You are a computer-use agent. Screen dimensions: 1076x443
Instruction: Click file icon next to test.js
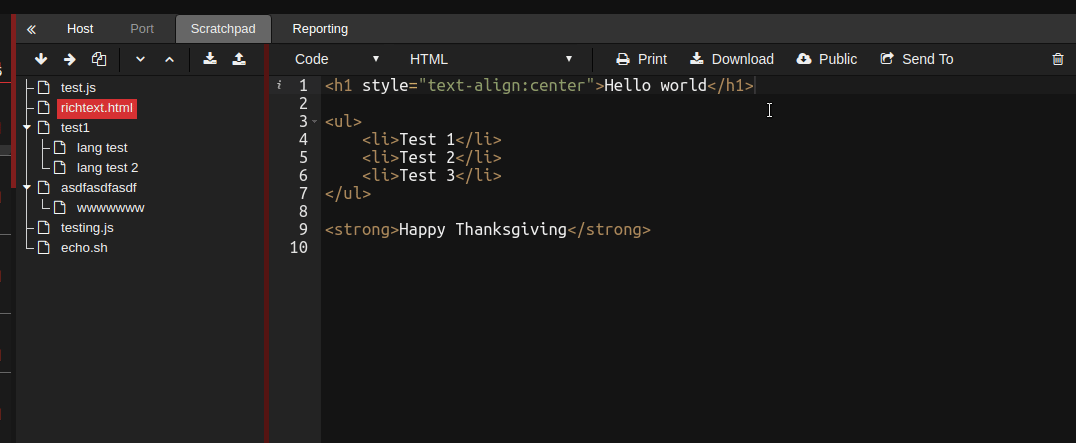(44, 88)
